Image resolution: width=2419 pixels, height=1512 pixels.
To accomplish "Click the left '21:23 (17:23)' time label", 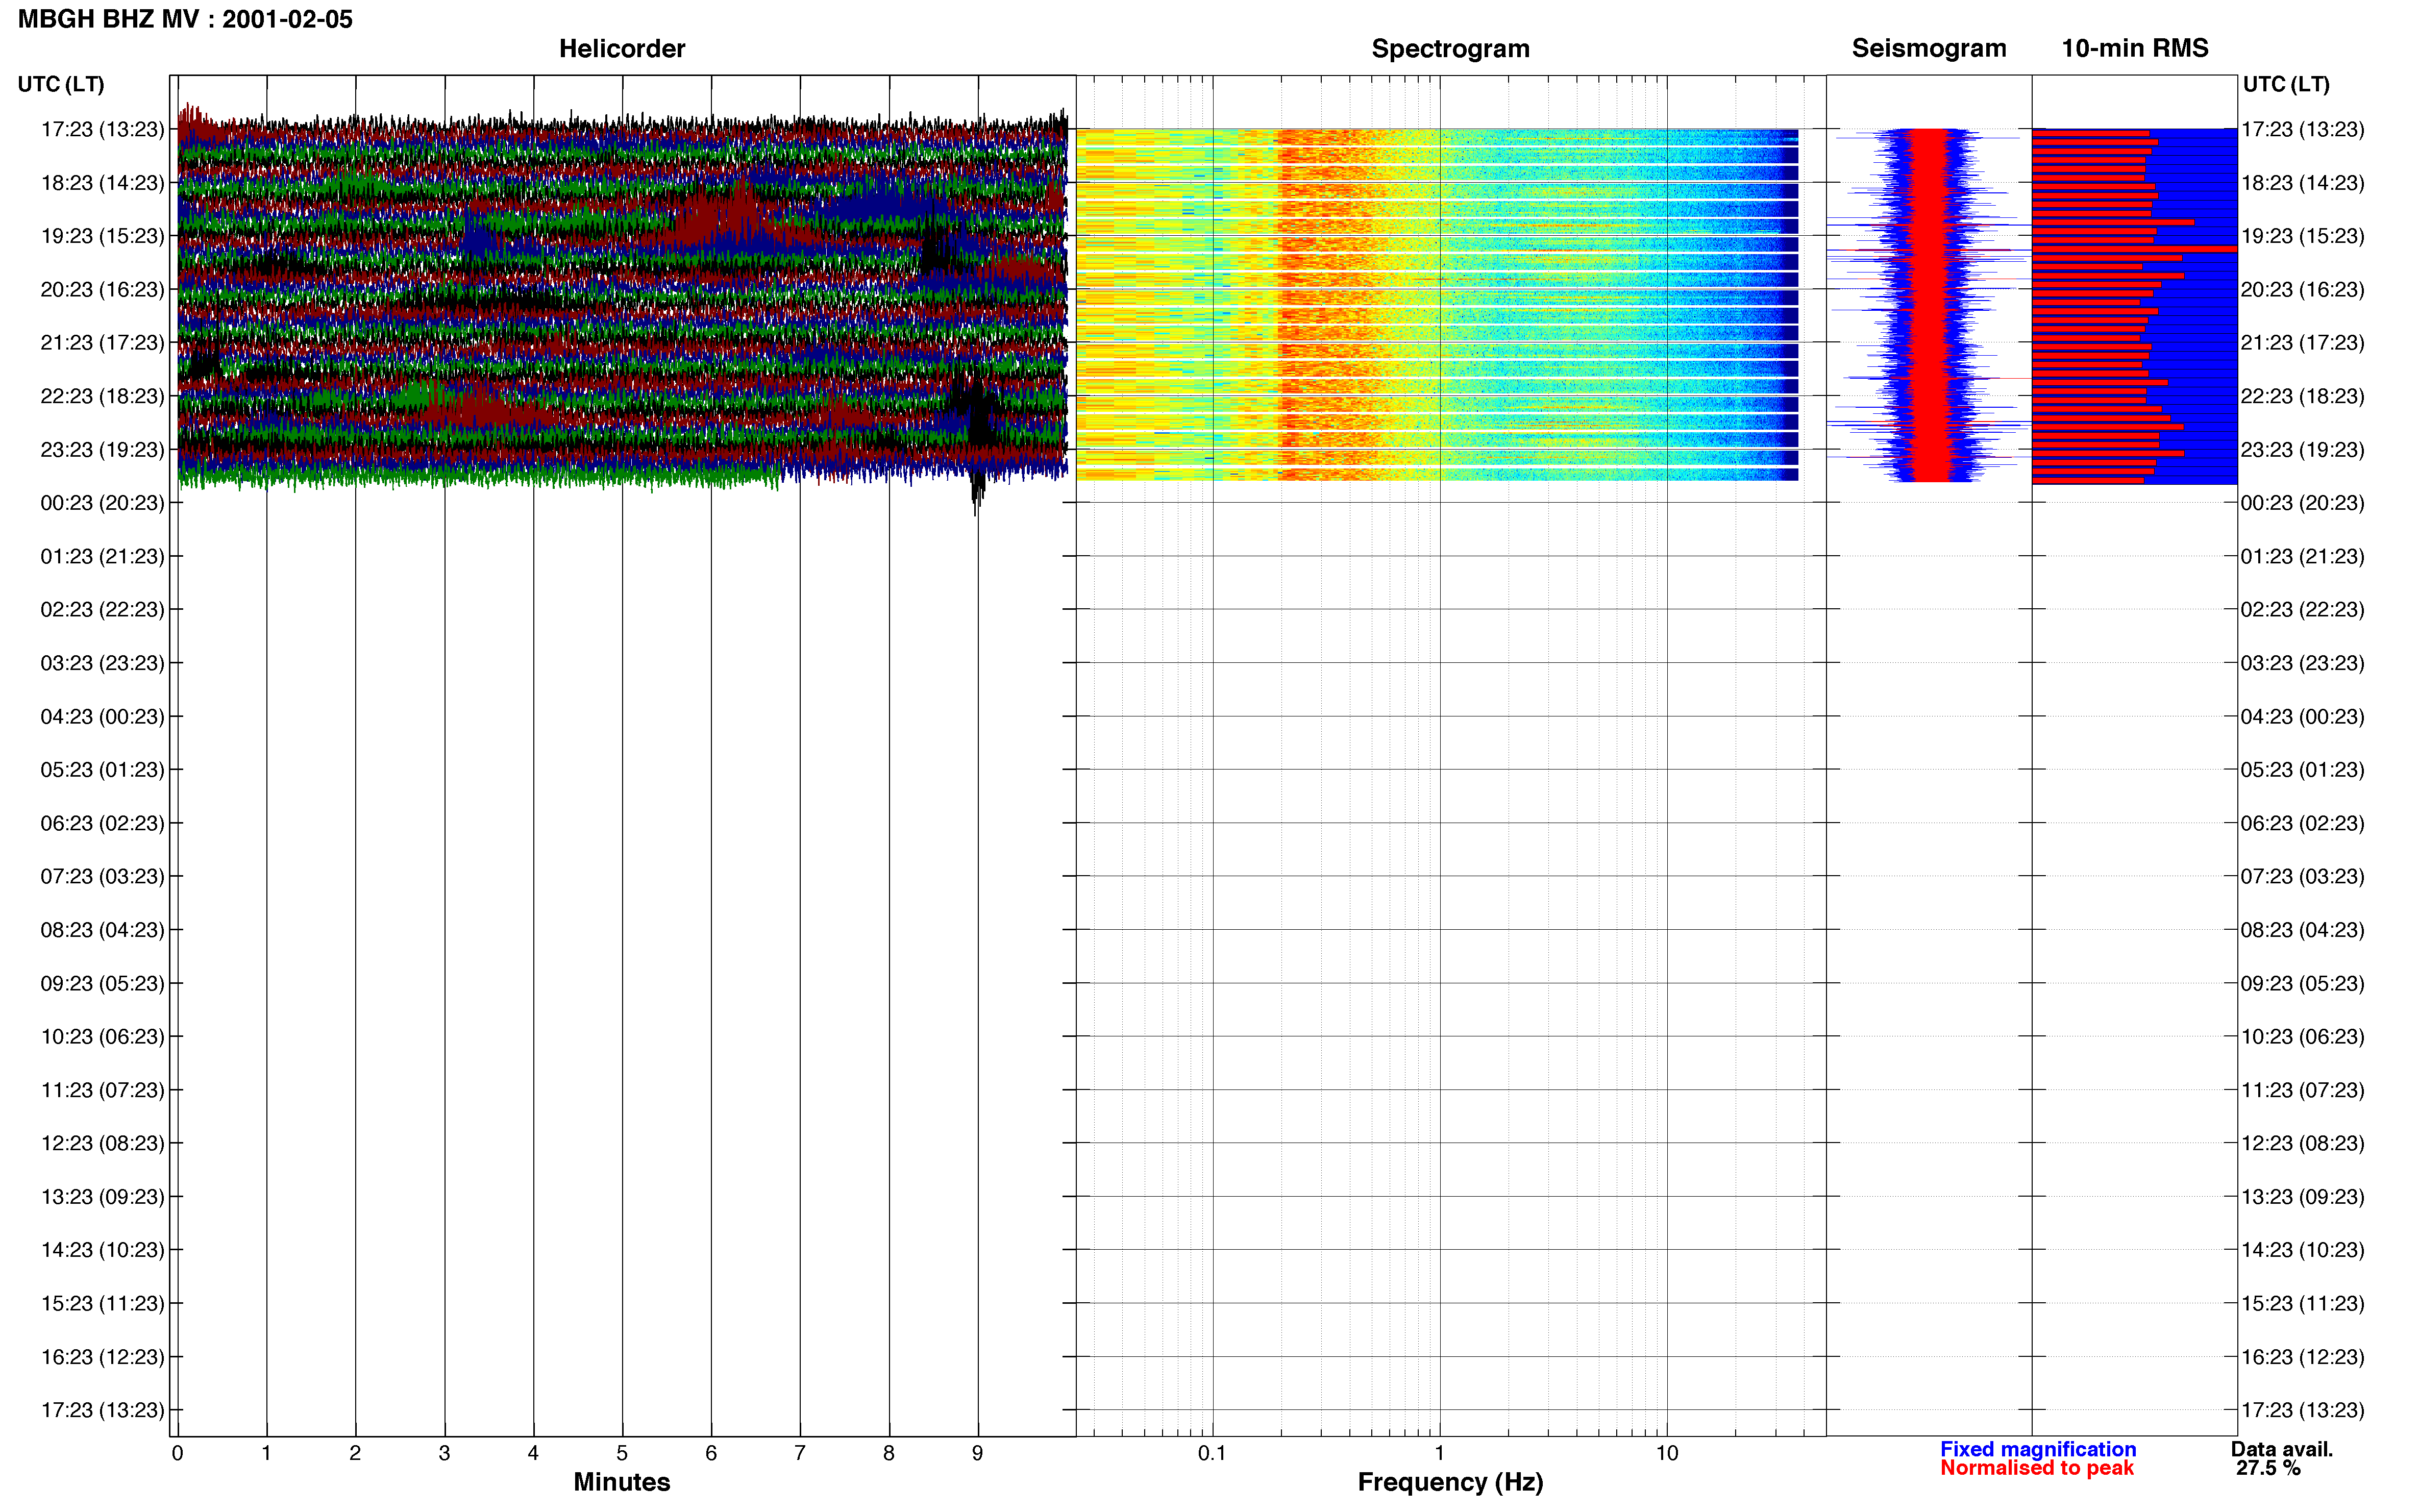I will pos(102,342).
